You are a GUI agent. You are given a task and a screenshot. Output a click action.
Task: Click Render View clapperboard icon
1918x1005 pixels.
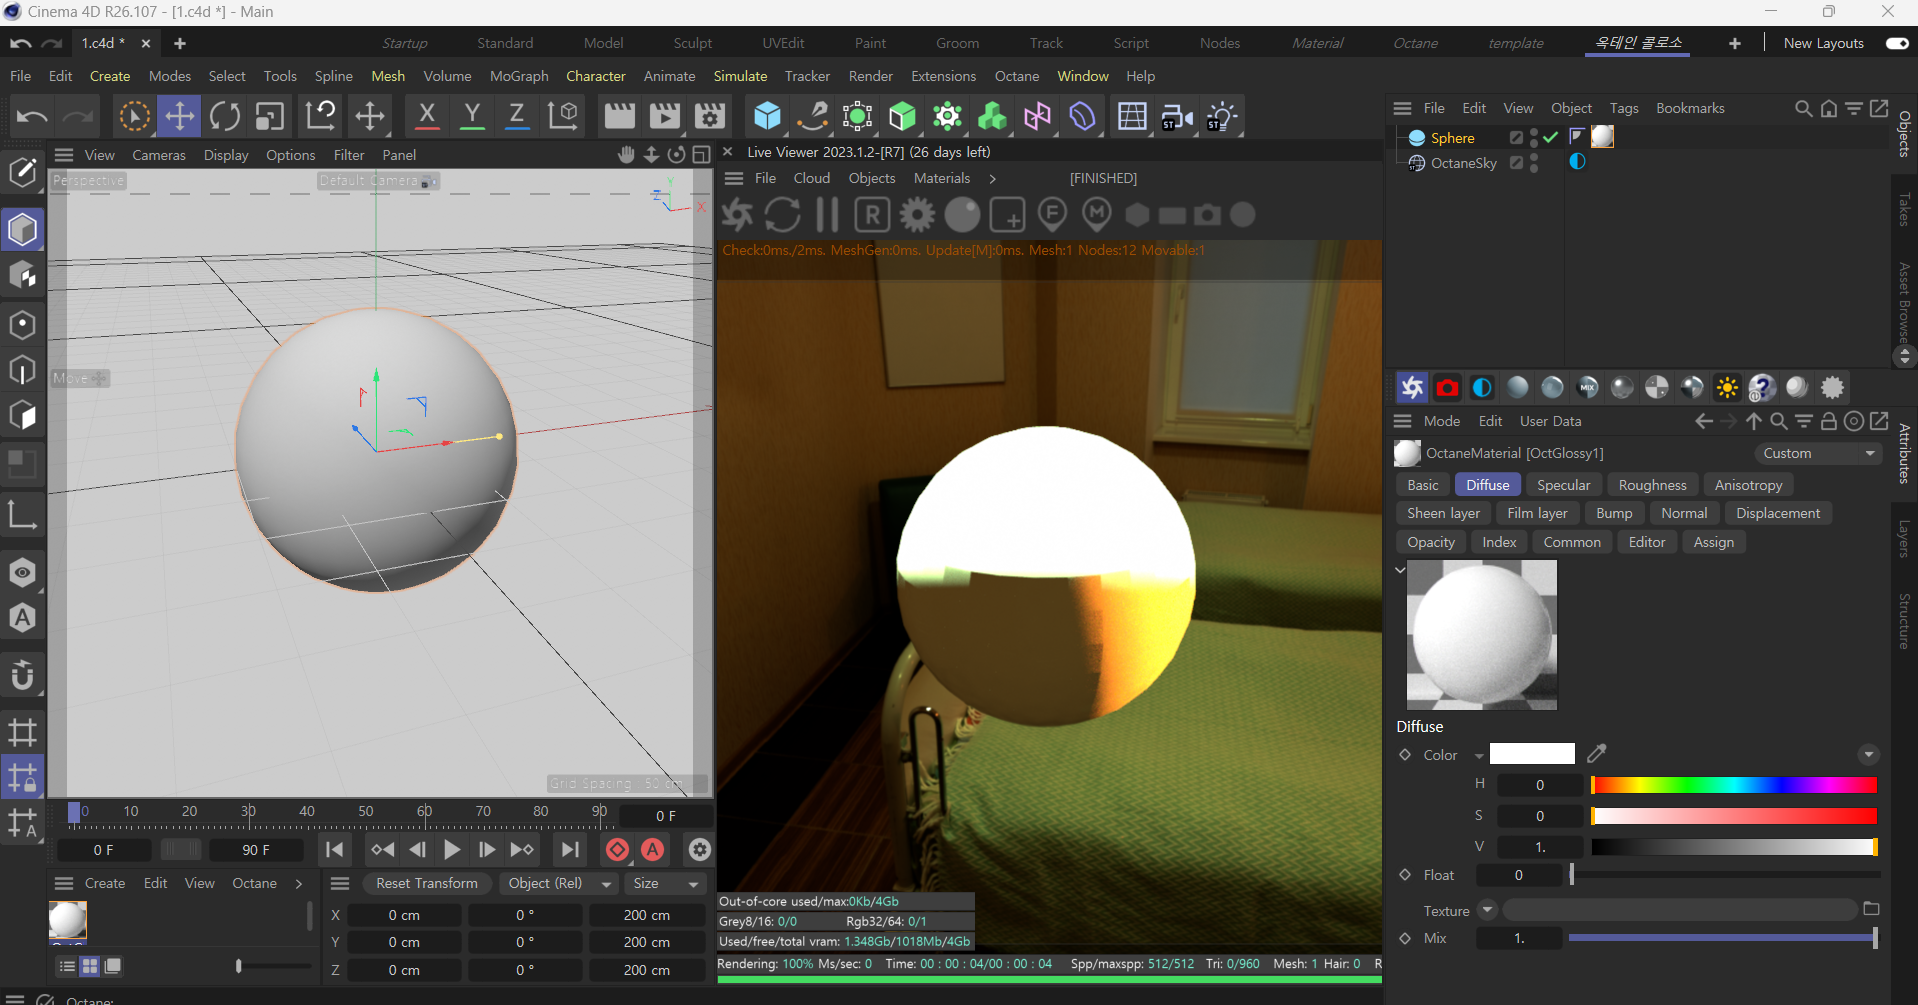619,116
